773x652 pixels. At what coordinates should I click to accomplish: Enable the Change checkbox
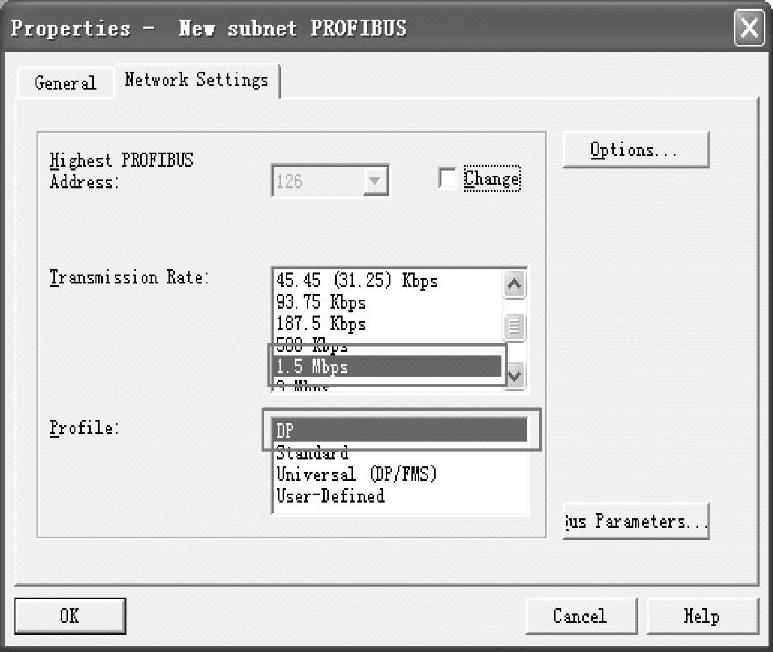pos(447,178)
